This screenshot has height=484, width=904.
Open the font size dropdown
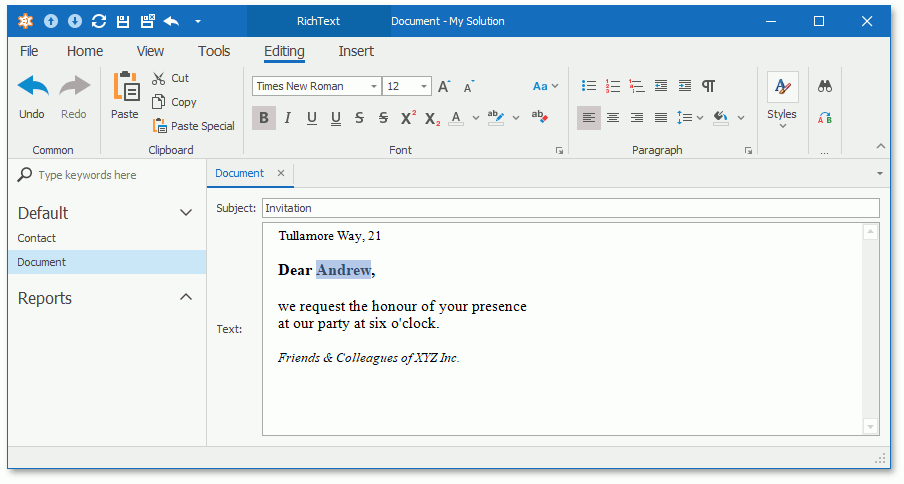pos(424,86)
